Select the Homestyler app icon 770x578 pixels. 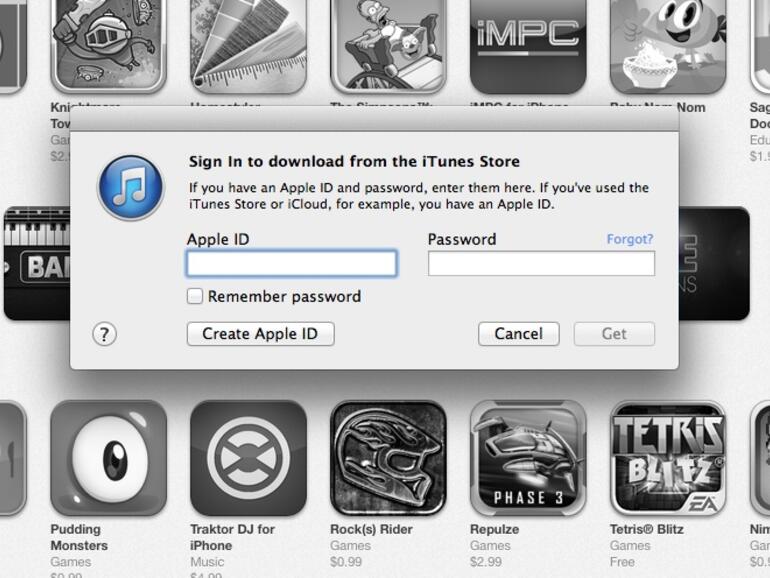[x=248, y=47]
